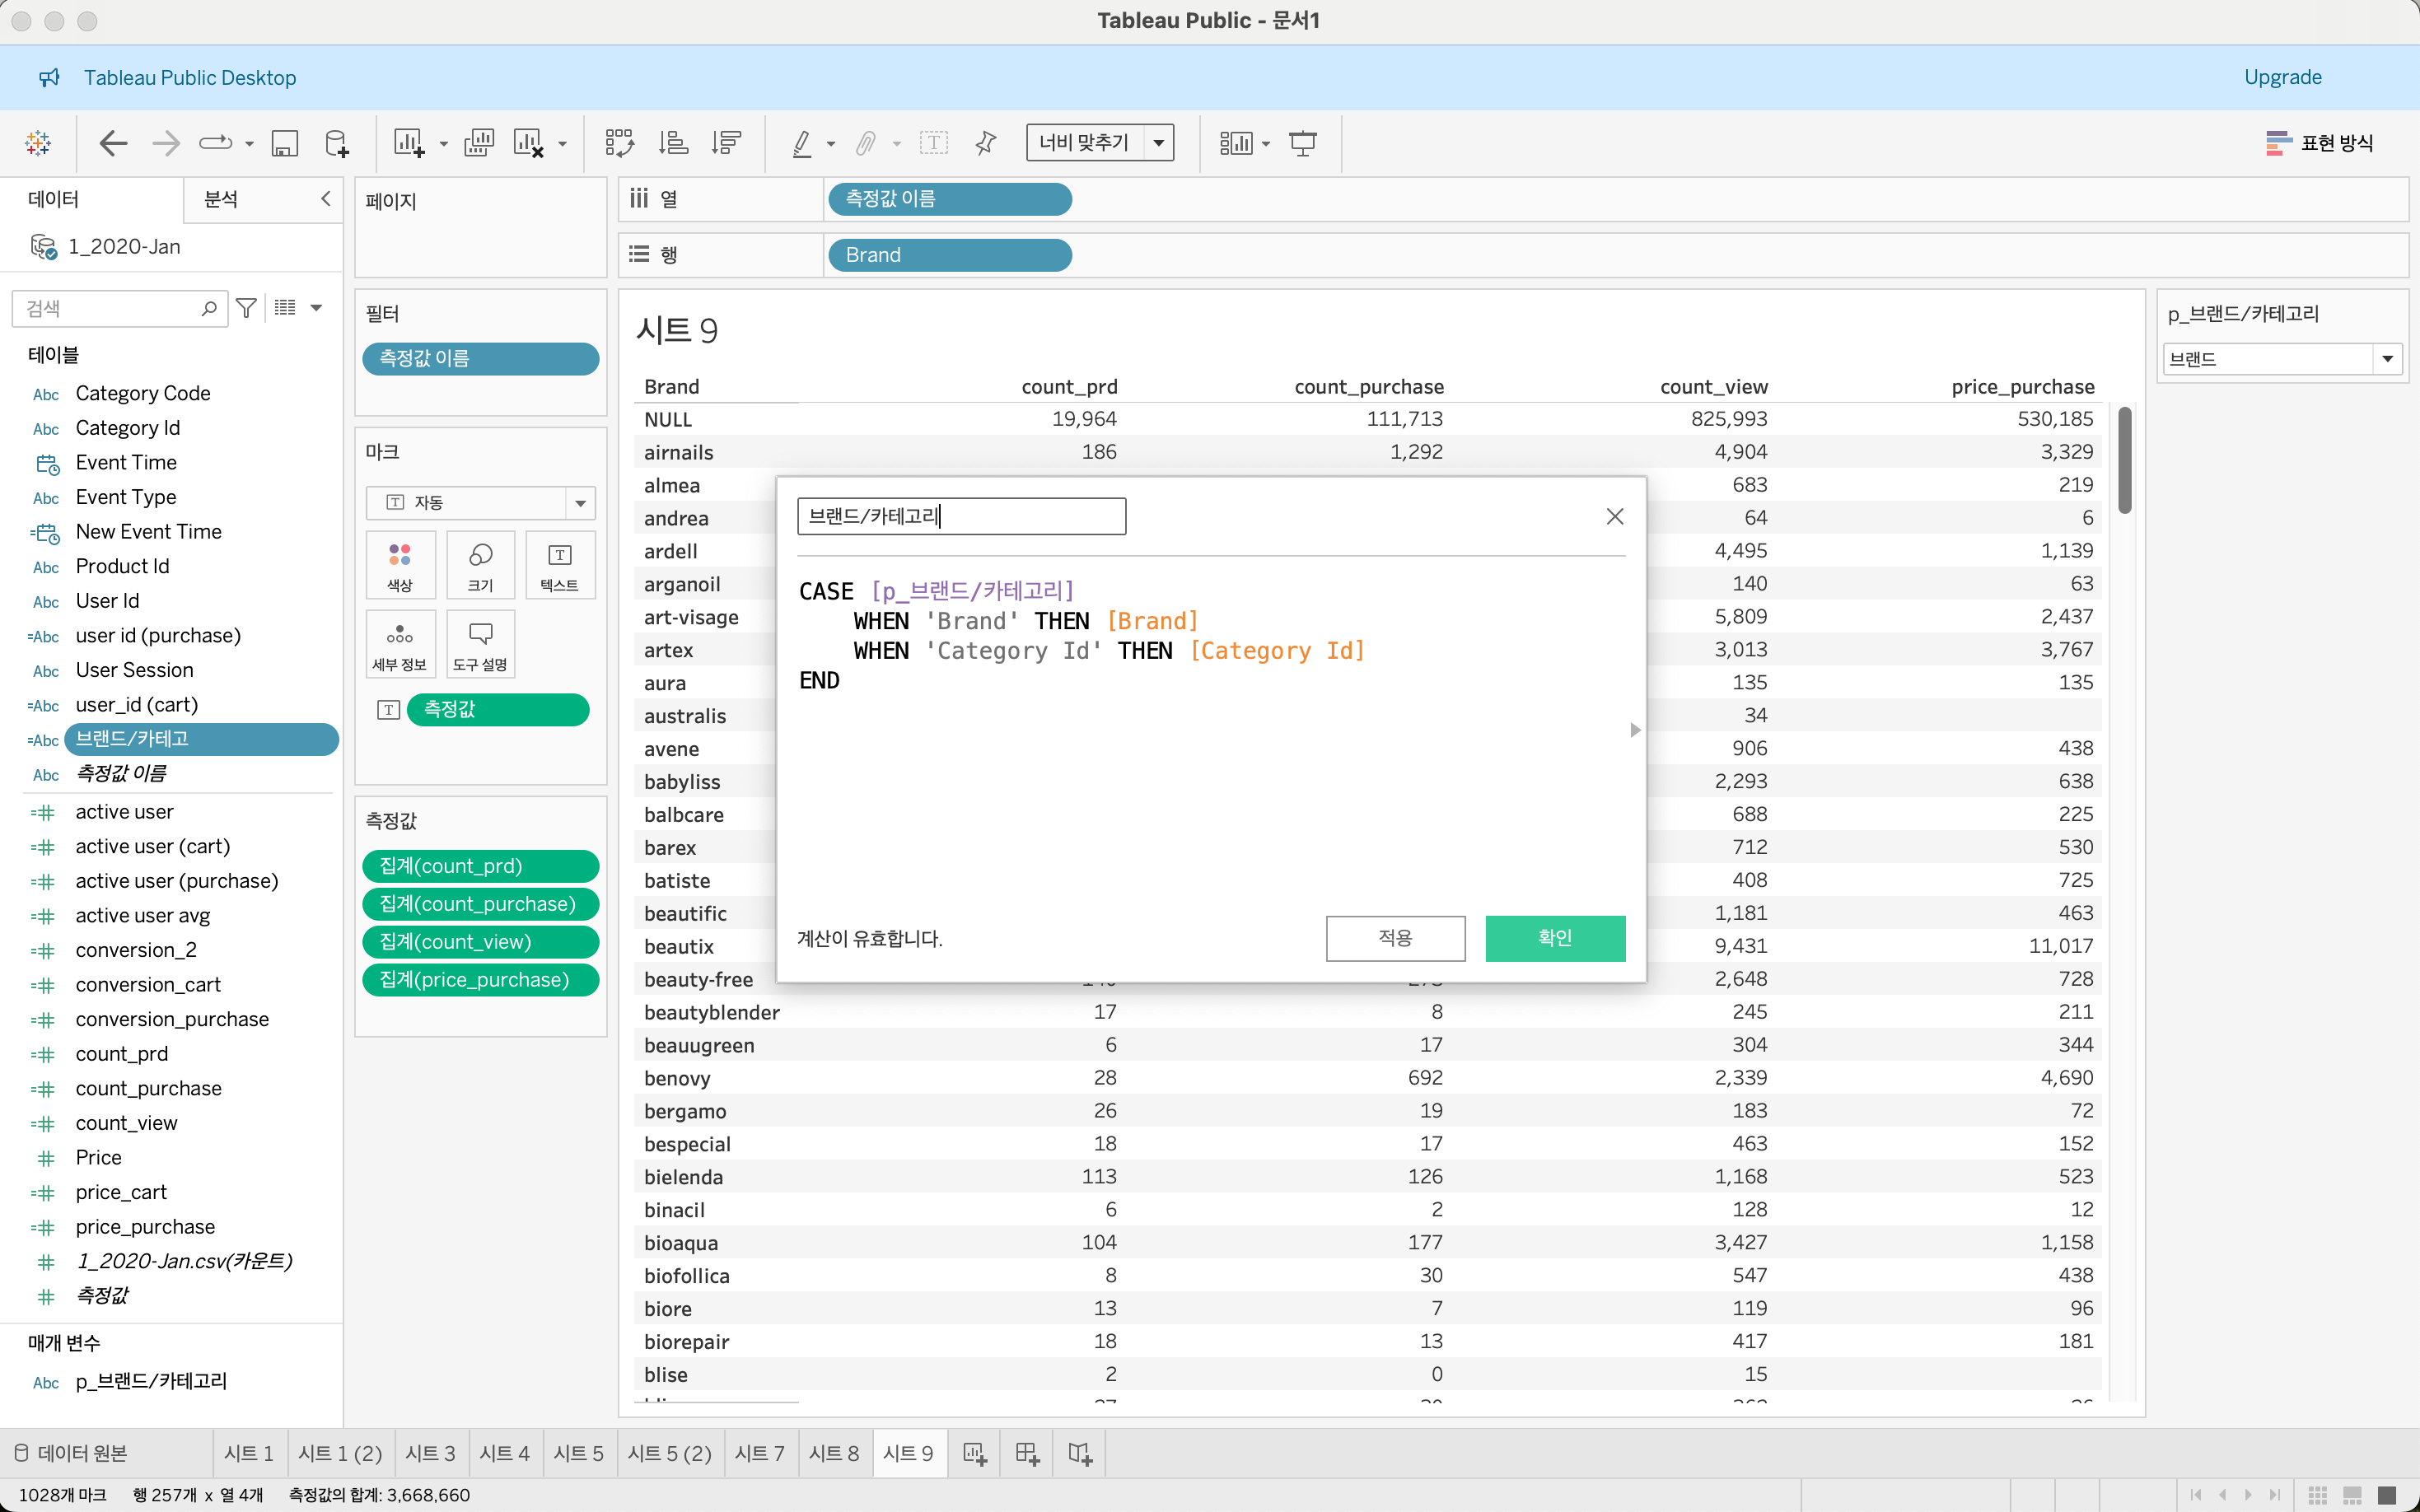
Task: Click the calculation name input field
Action: (960, 516)
